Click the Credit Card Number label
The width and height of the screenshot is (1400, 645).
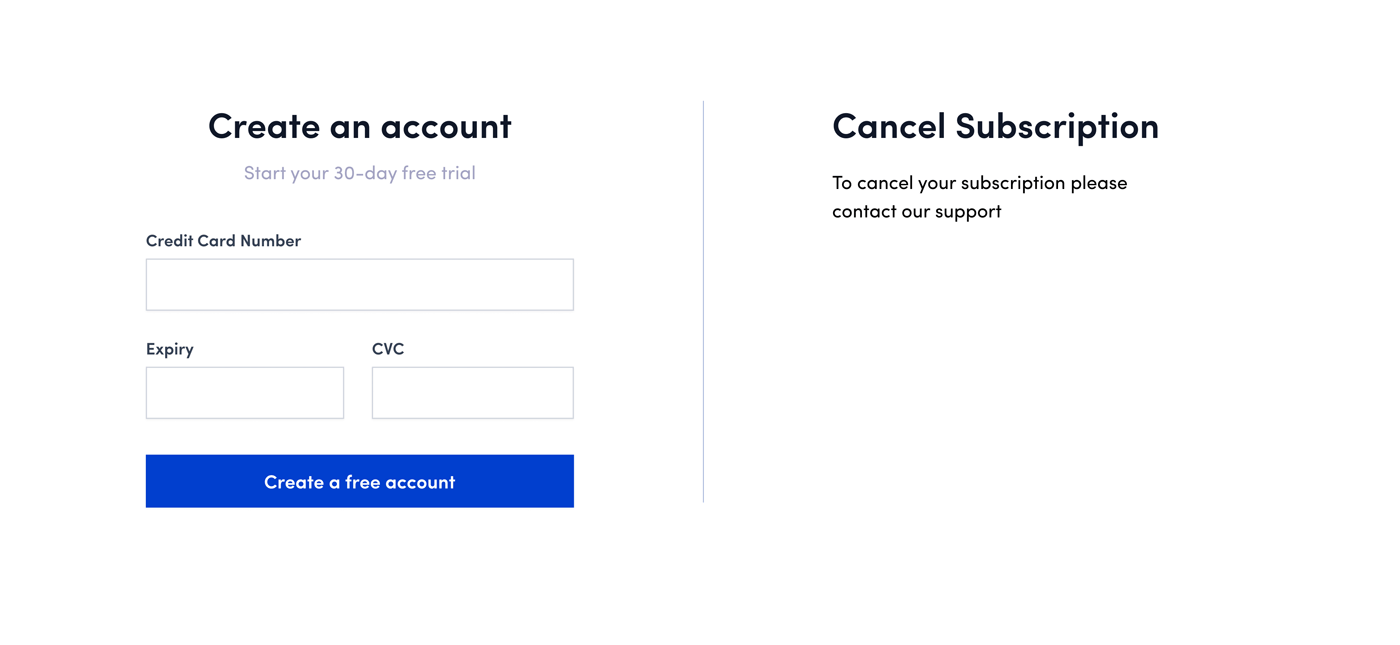point(223,241)
